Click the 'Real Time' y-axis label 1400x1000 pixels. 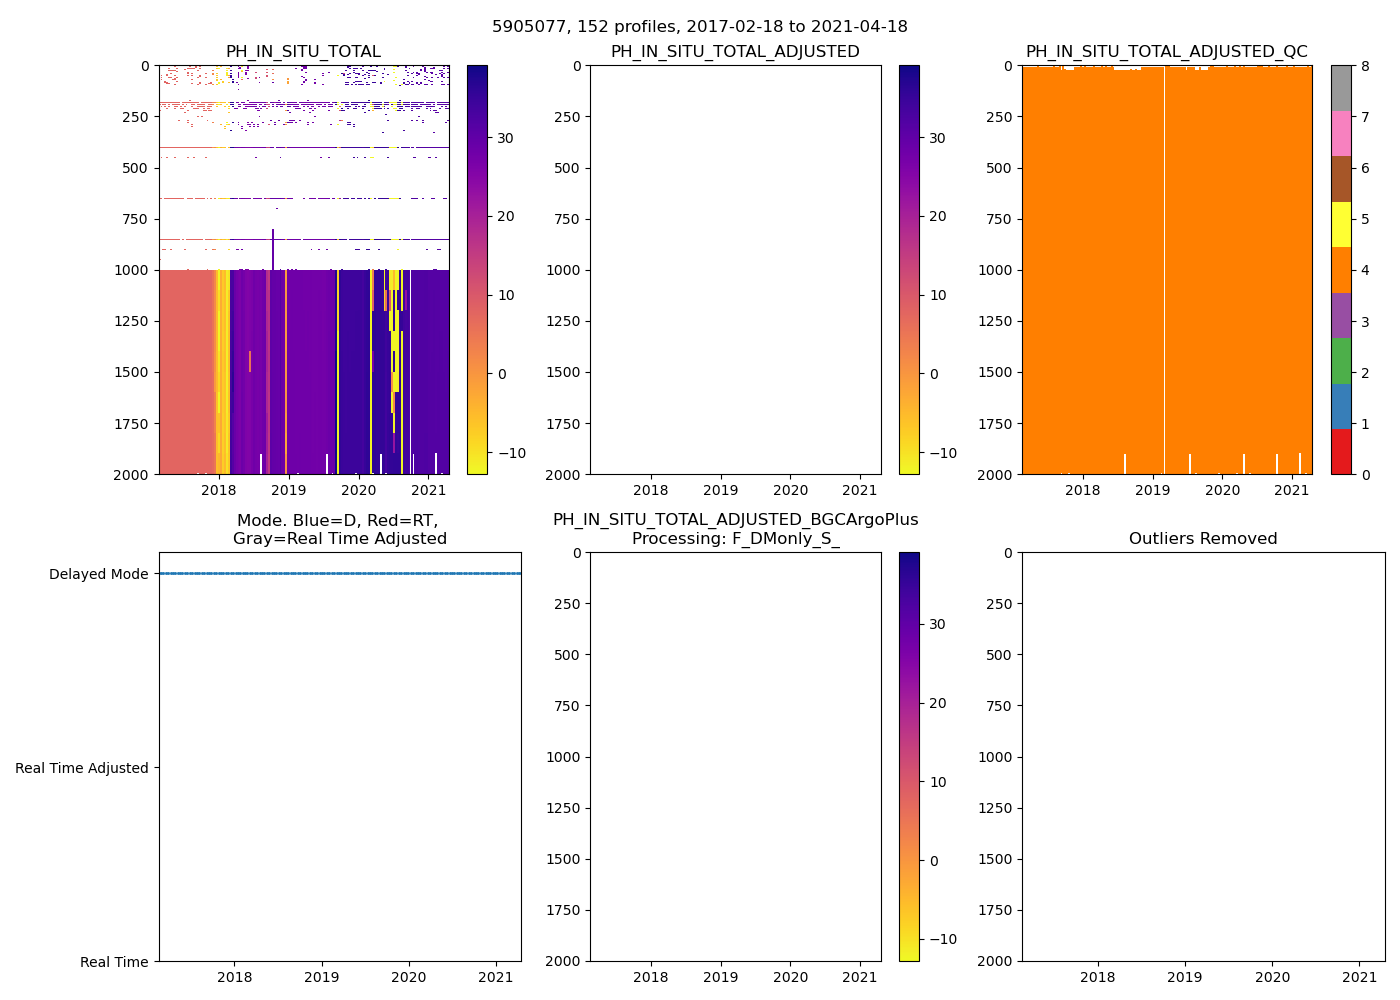(114, 962)
